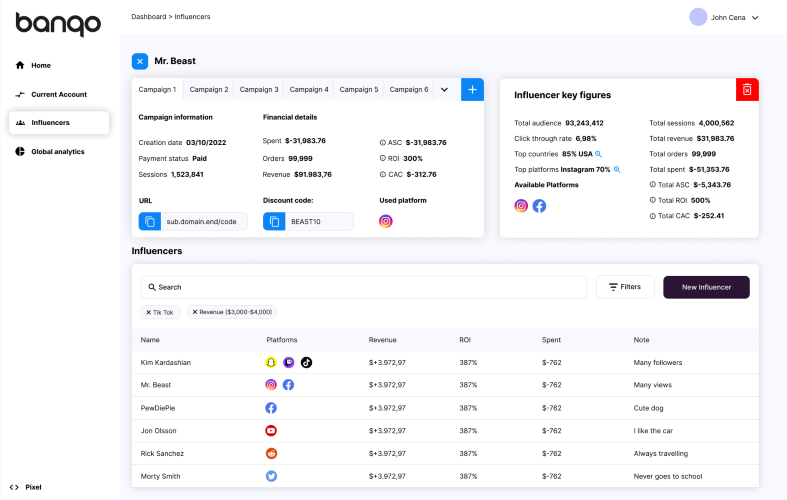Image resolution: width=787 pixels, height=500 pixels.
Task: Show info for Total CAC
Action: click(x=652, y=216)
